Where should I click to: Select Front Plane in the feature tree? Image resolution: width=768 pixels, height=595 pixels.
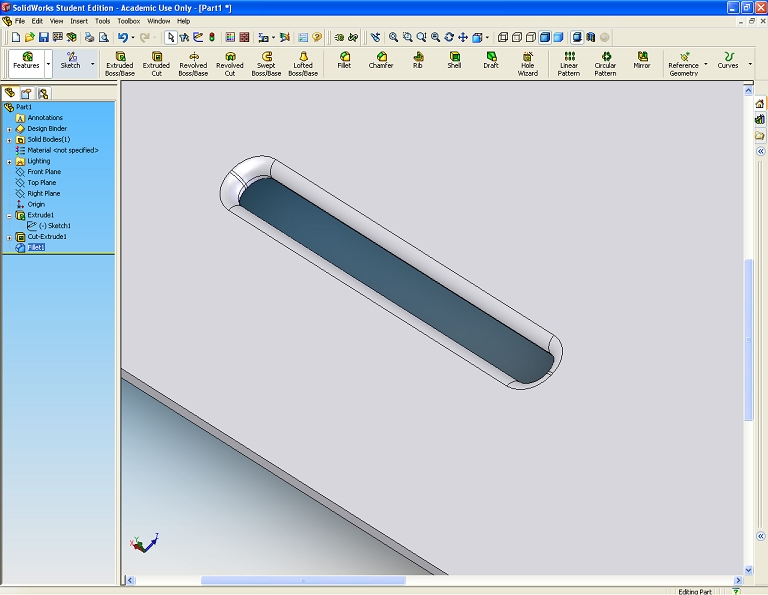(x=43, y=172)
